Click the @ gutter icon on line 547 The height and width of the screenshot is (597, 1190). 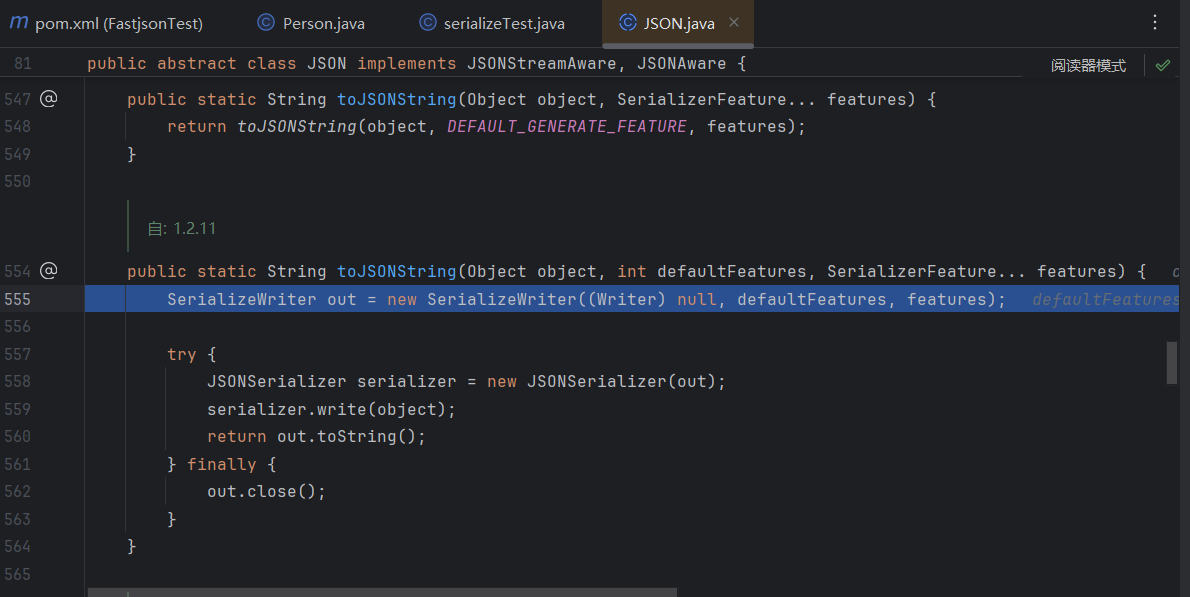coord(48,99)
